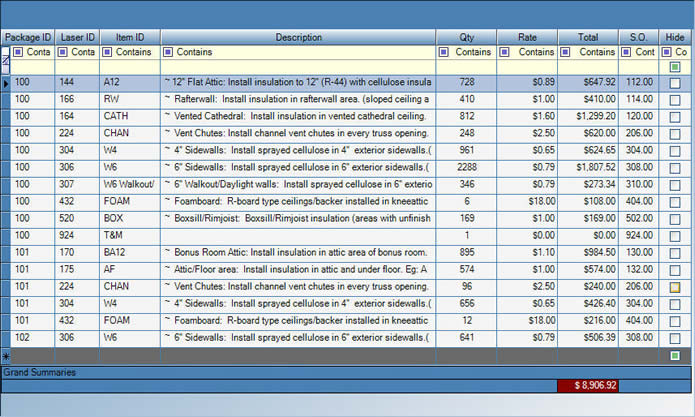The width and height of the screenshot is (695, 417).
Task: Click Package ID cell '102'
Action: [32, 338]
